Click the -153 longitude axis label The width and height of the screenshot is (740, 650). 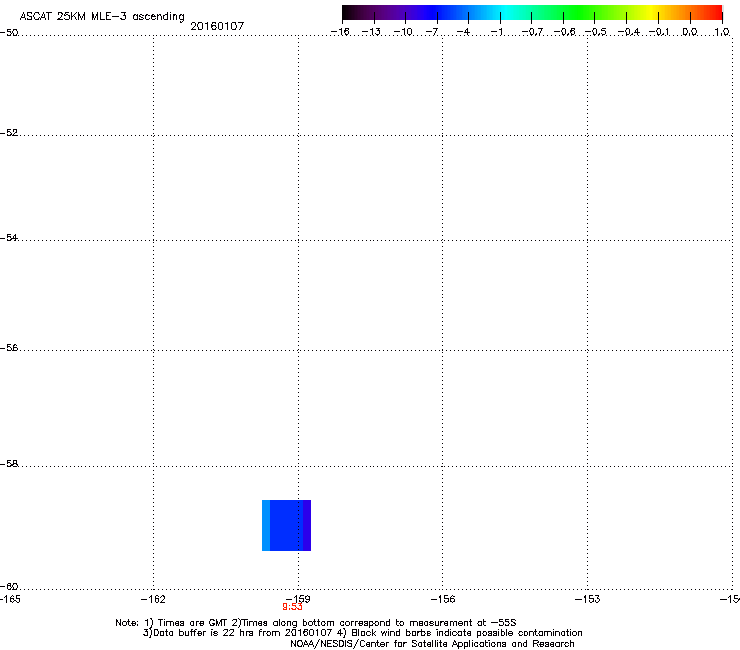tap(588, 599)
